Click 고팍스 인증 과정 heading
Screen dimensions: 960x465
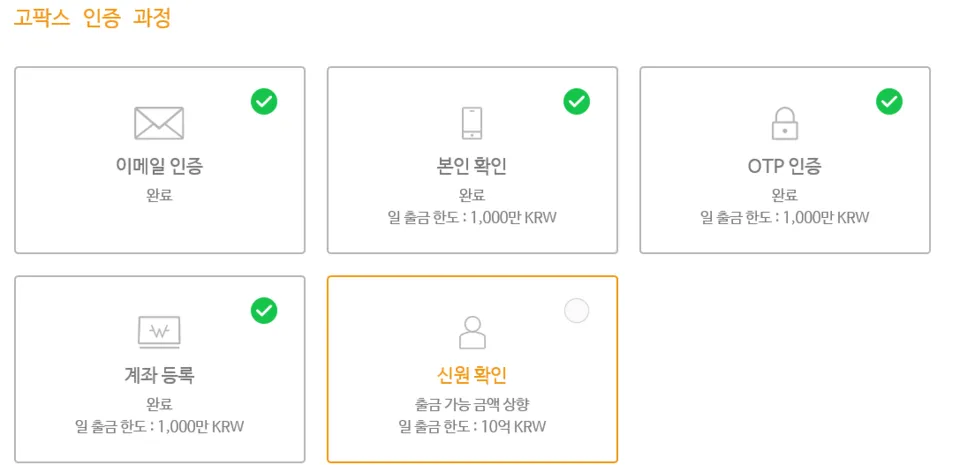click(x=92, y=18)
